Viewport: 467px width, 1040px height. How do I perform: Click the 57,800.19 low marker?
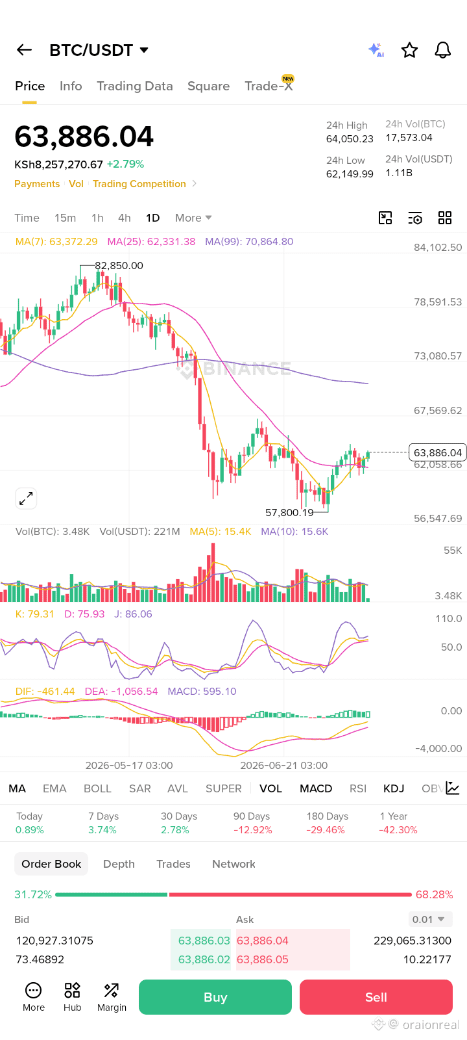point(289,512)
